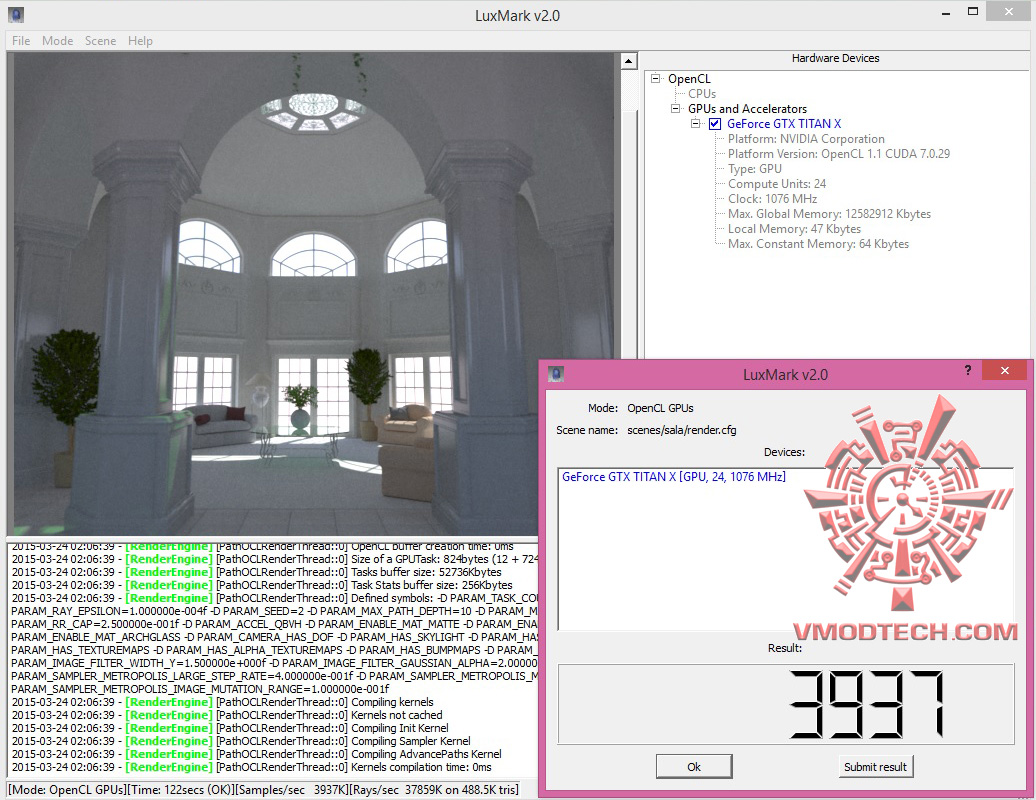Select GeForce GTX TITAN X in hardware tree
This screenshot has width=1036, height=800.
pos(784,124)
